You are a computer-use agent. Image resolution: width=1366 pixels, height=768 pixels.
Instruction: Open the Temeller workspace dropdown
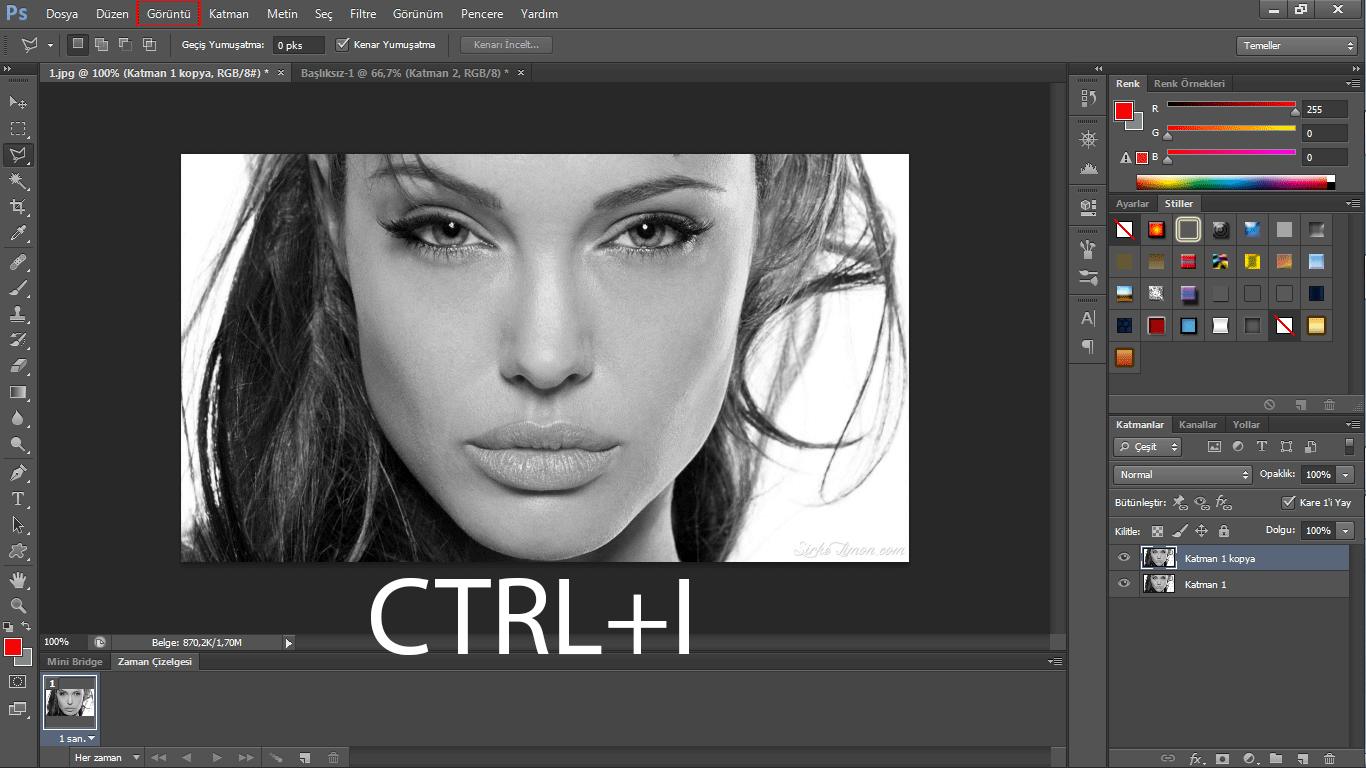point(1296,46)
